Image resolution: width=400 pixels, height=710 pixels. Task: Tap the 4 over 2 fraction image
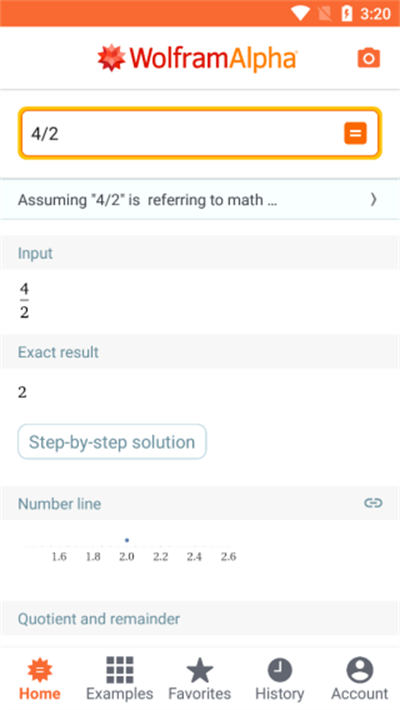[24, 301]
